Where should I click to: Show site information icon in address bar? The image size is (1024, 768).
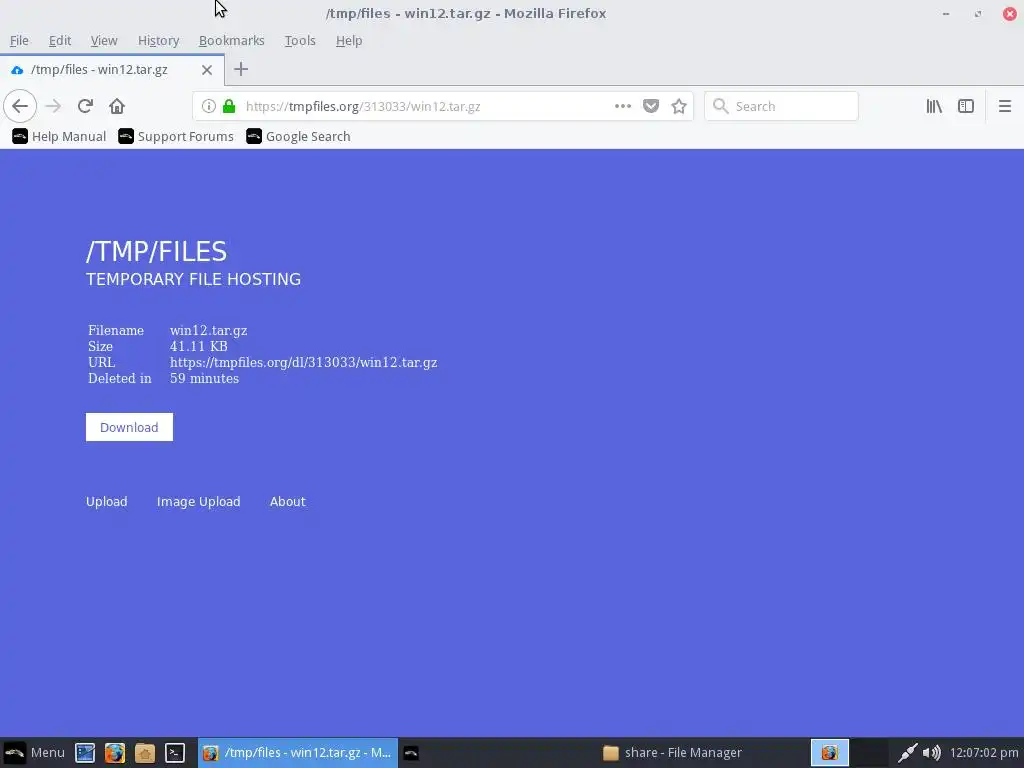tap(208, 106)
